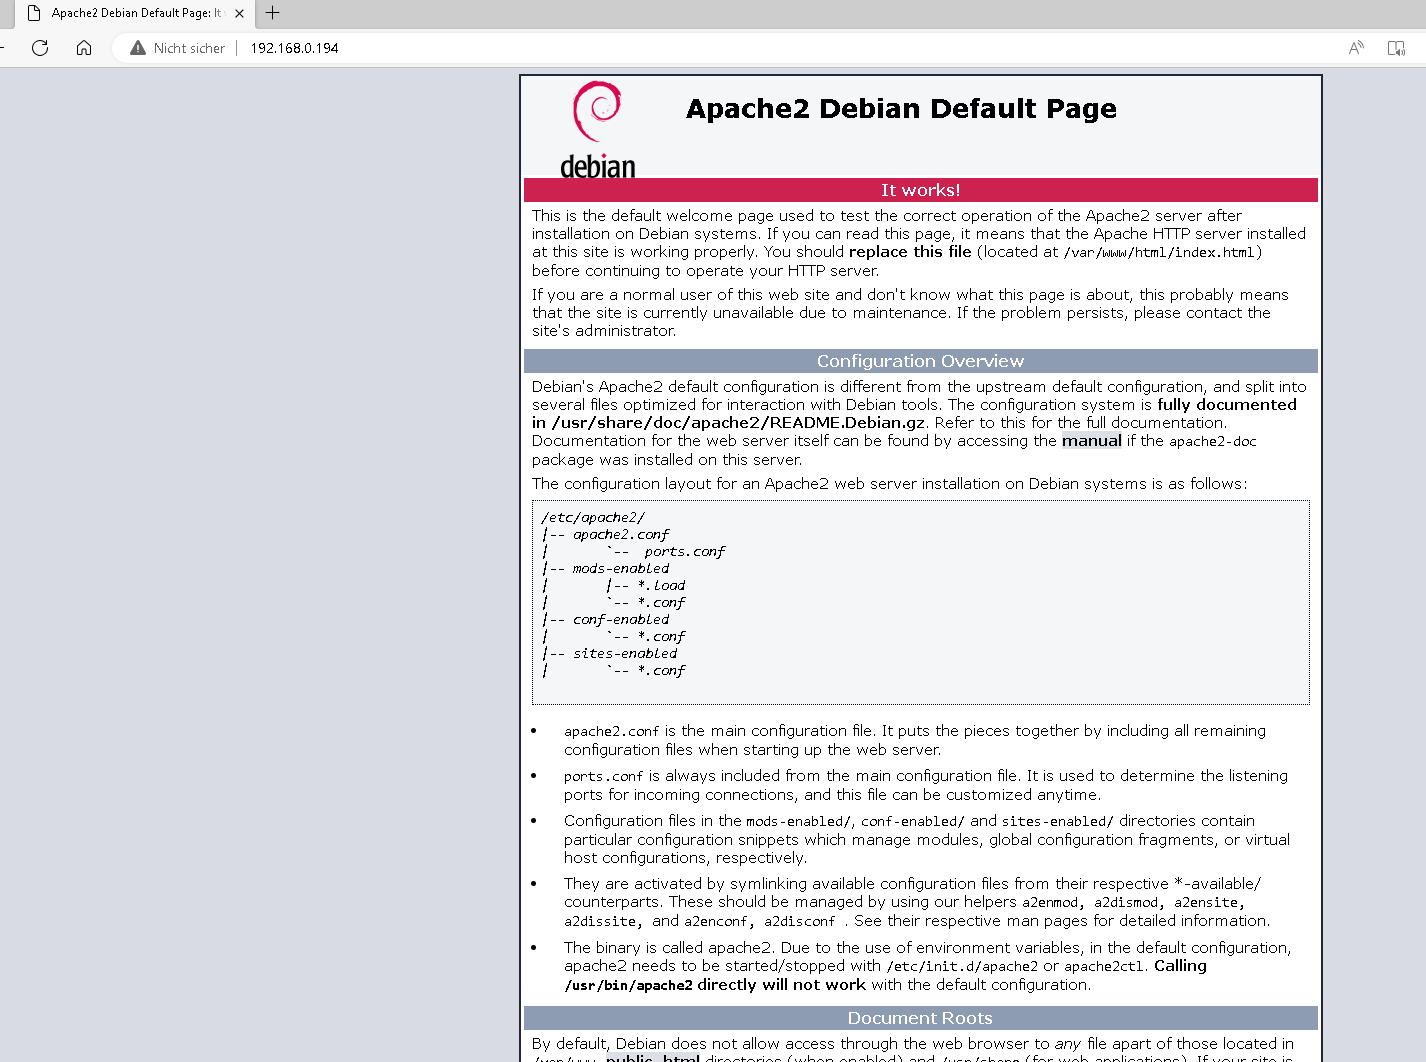Click 'sites-enabled' in the config tree
Screen dimensions: 1426x1062
[625, 653]
